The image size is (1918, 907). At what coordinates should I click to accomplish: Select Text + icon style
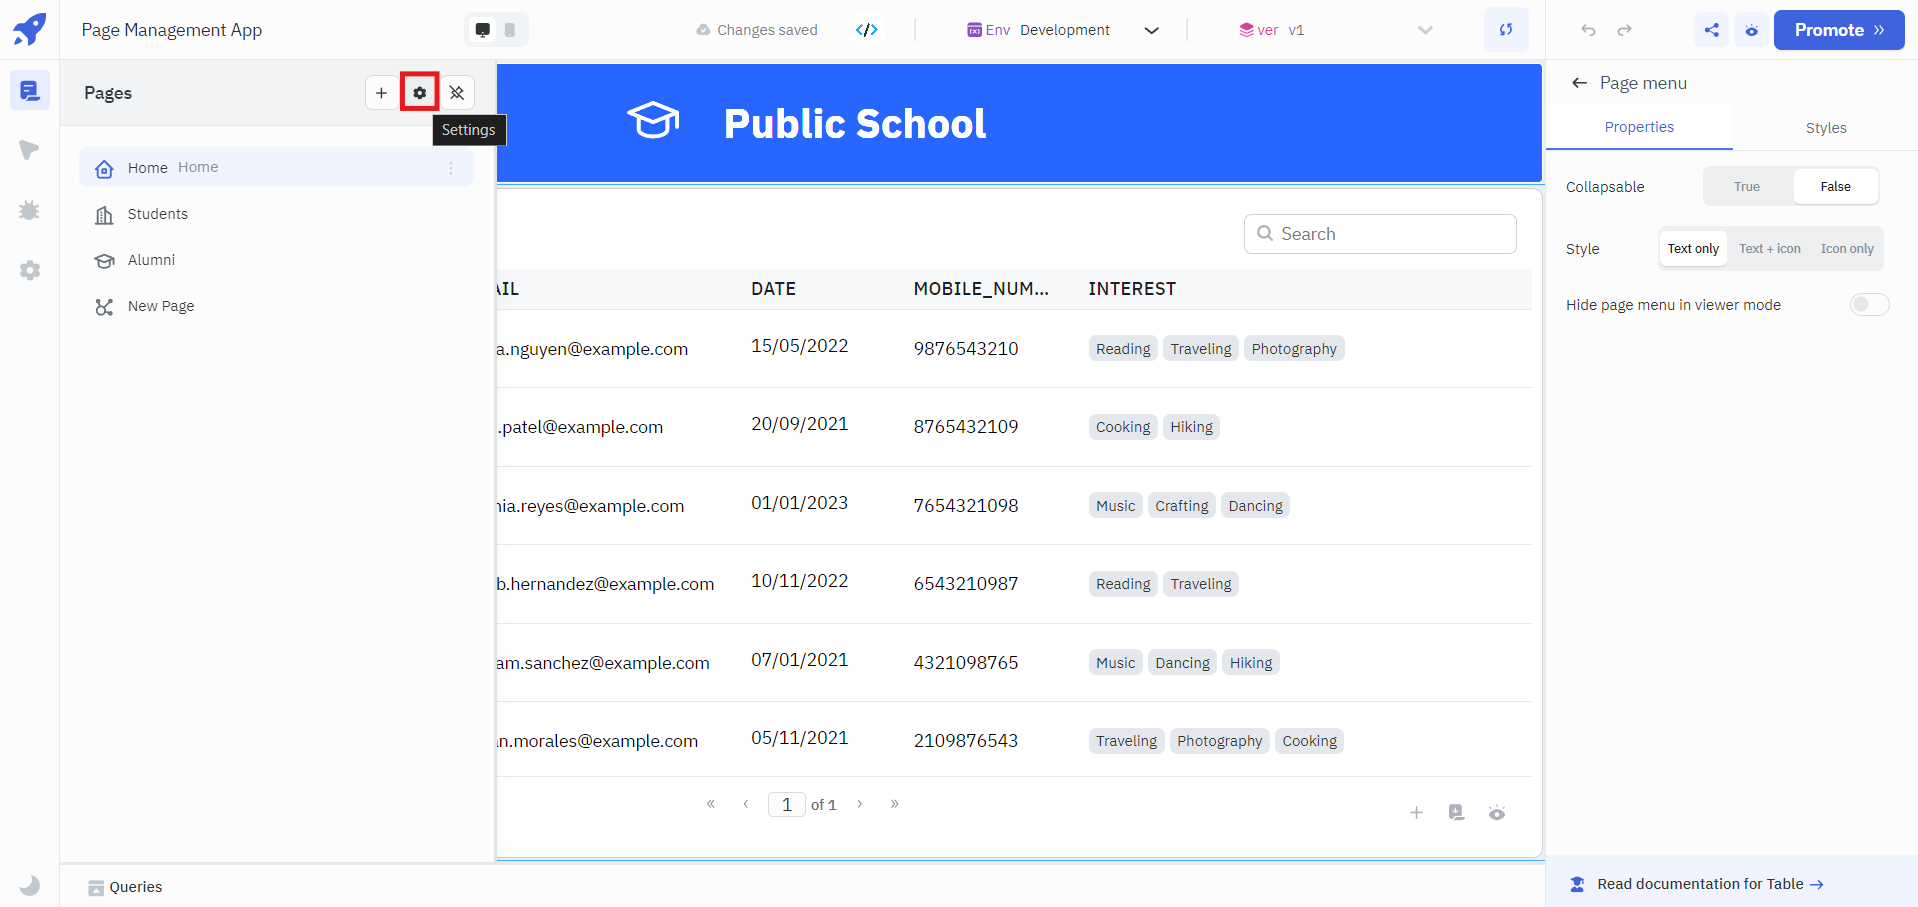click(1769, 249)
